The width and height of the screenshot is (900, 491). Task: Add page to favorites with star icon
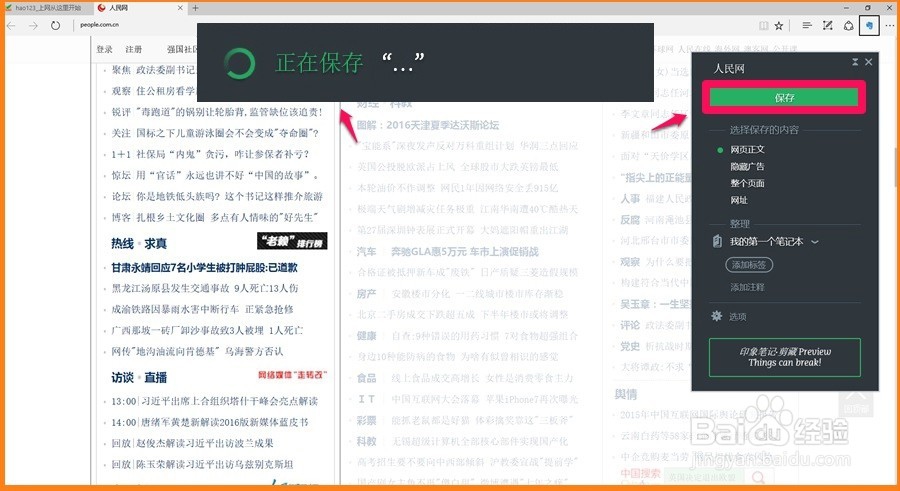click(x=779, y=26)
